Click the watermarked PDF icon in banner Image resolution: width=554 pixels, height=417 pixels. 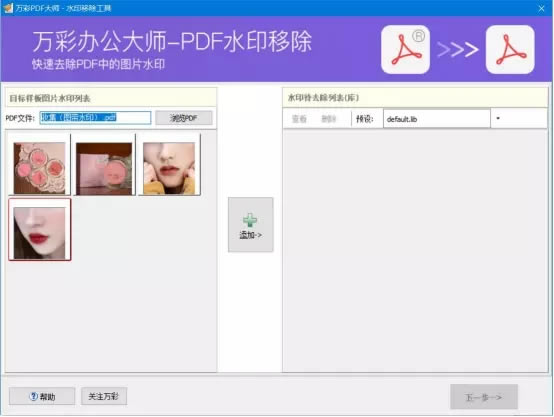(405, 49)
